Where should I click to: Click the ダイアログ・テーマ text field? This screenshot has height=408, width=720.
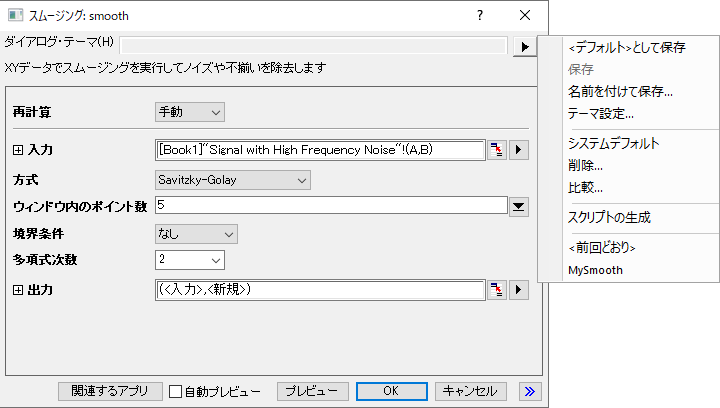click(314, 45)
